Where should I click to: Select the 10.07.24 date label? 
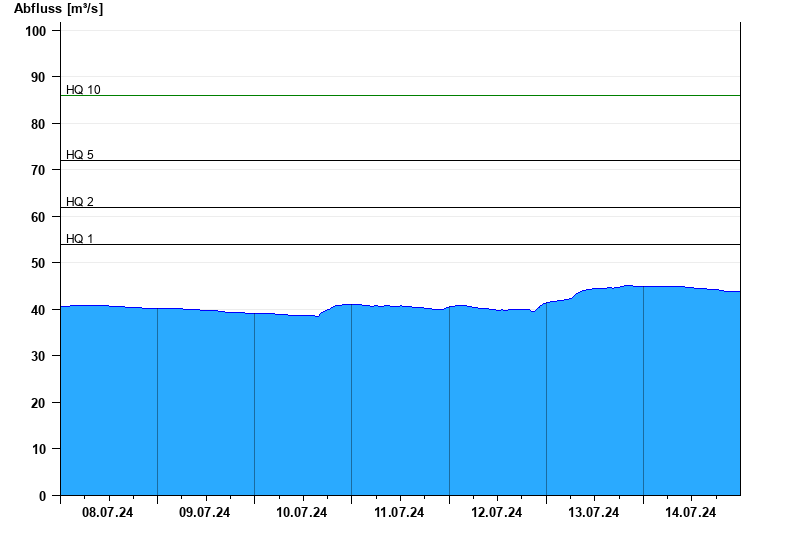(302, 513)
